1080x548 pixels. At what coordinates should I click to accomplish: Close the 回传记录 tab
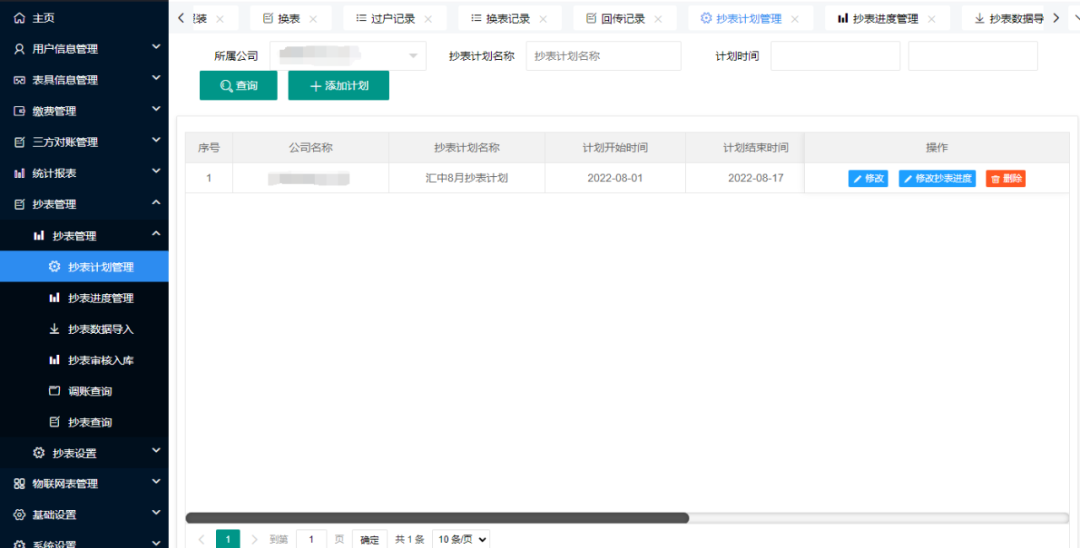click(658, 19)
